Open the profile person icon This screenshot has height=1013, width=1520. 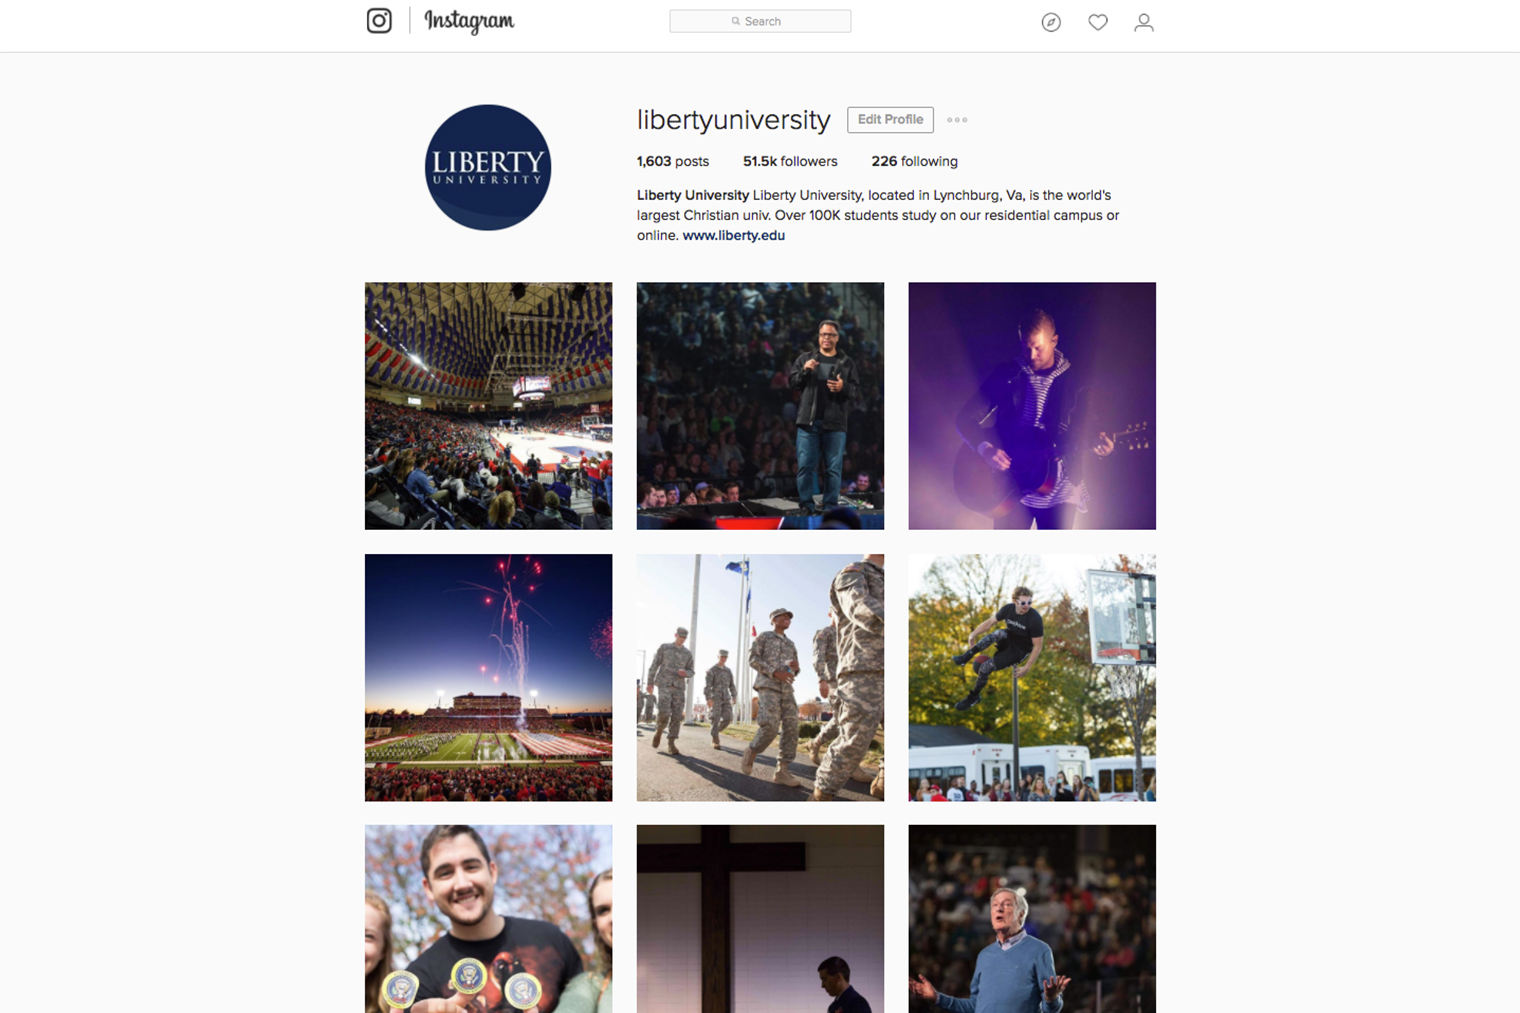pos(1144,22)
